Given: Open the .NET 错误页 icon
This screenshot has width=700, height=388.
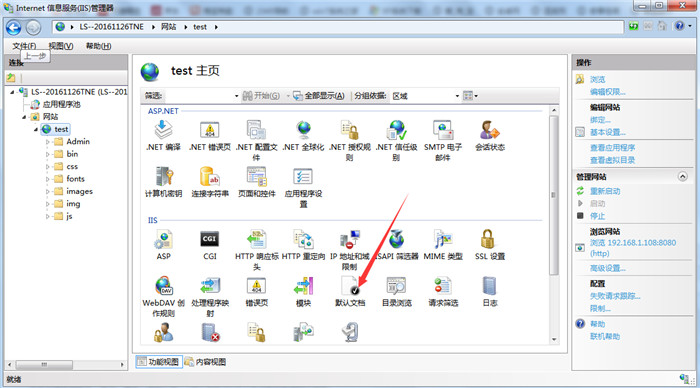Looking at the screenshot, I should pyautogui.click(x=210, y=136).
